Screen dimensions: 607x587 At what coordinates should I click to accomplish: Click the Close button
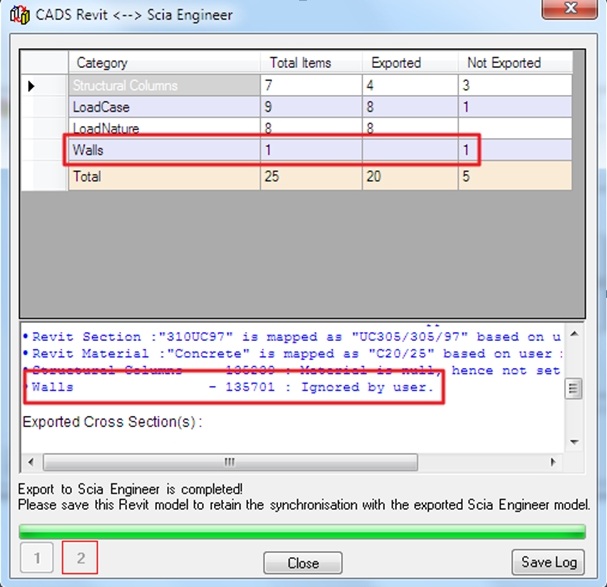coord(303,563)
